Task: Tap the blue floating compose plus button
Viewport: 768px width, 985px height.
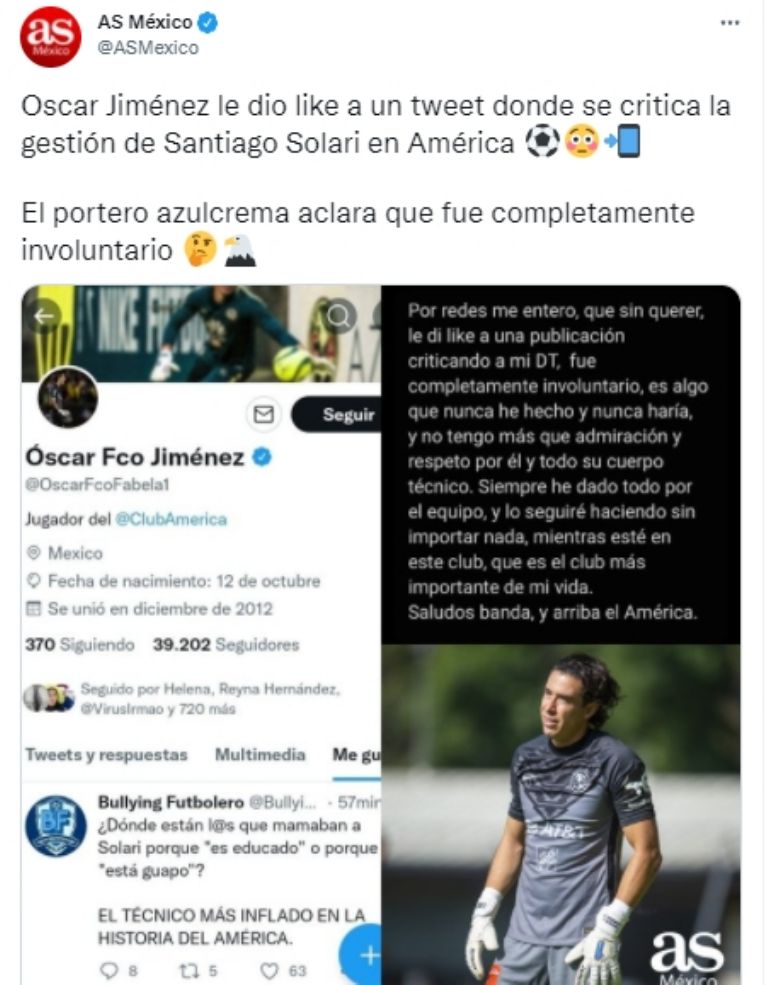Action: pyautogui.click(x=361, y=954)
